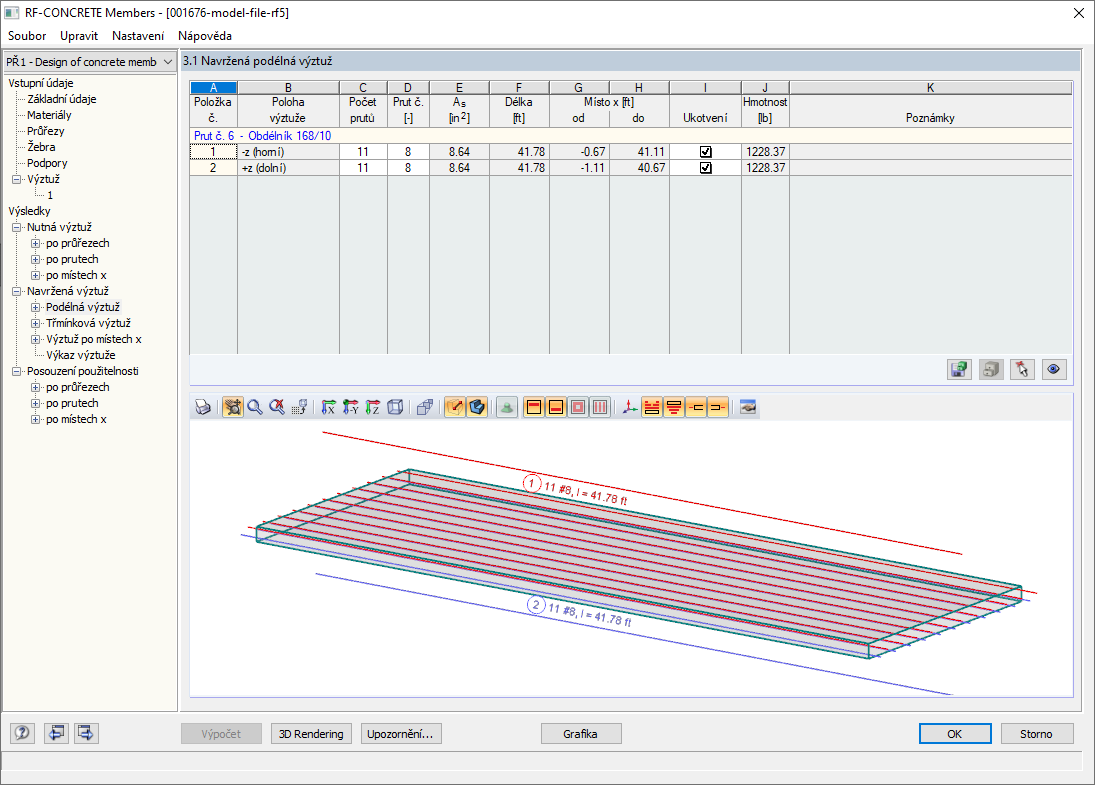Pick member in graphic with cursor icon
This screenshot has width=1095, height=785.
point(1022,369)
